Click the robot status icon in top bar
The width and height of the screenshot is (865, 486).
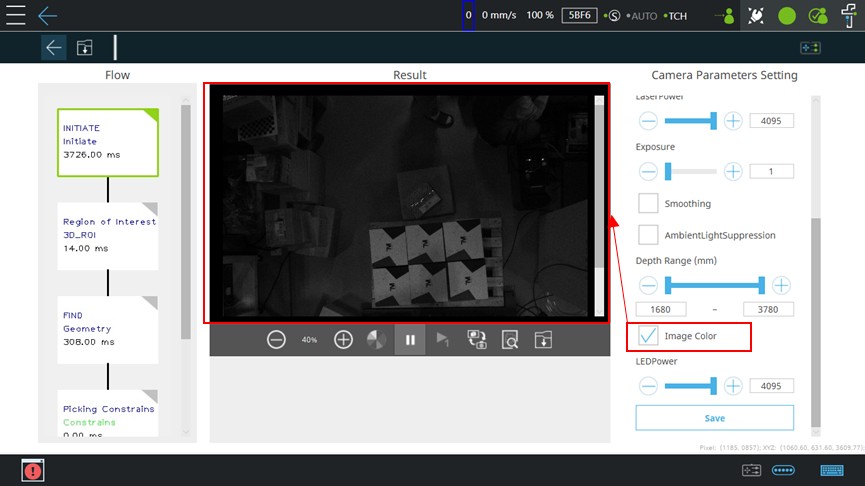(x=756, y=15)
